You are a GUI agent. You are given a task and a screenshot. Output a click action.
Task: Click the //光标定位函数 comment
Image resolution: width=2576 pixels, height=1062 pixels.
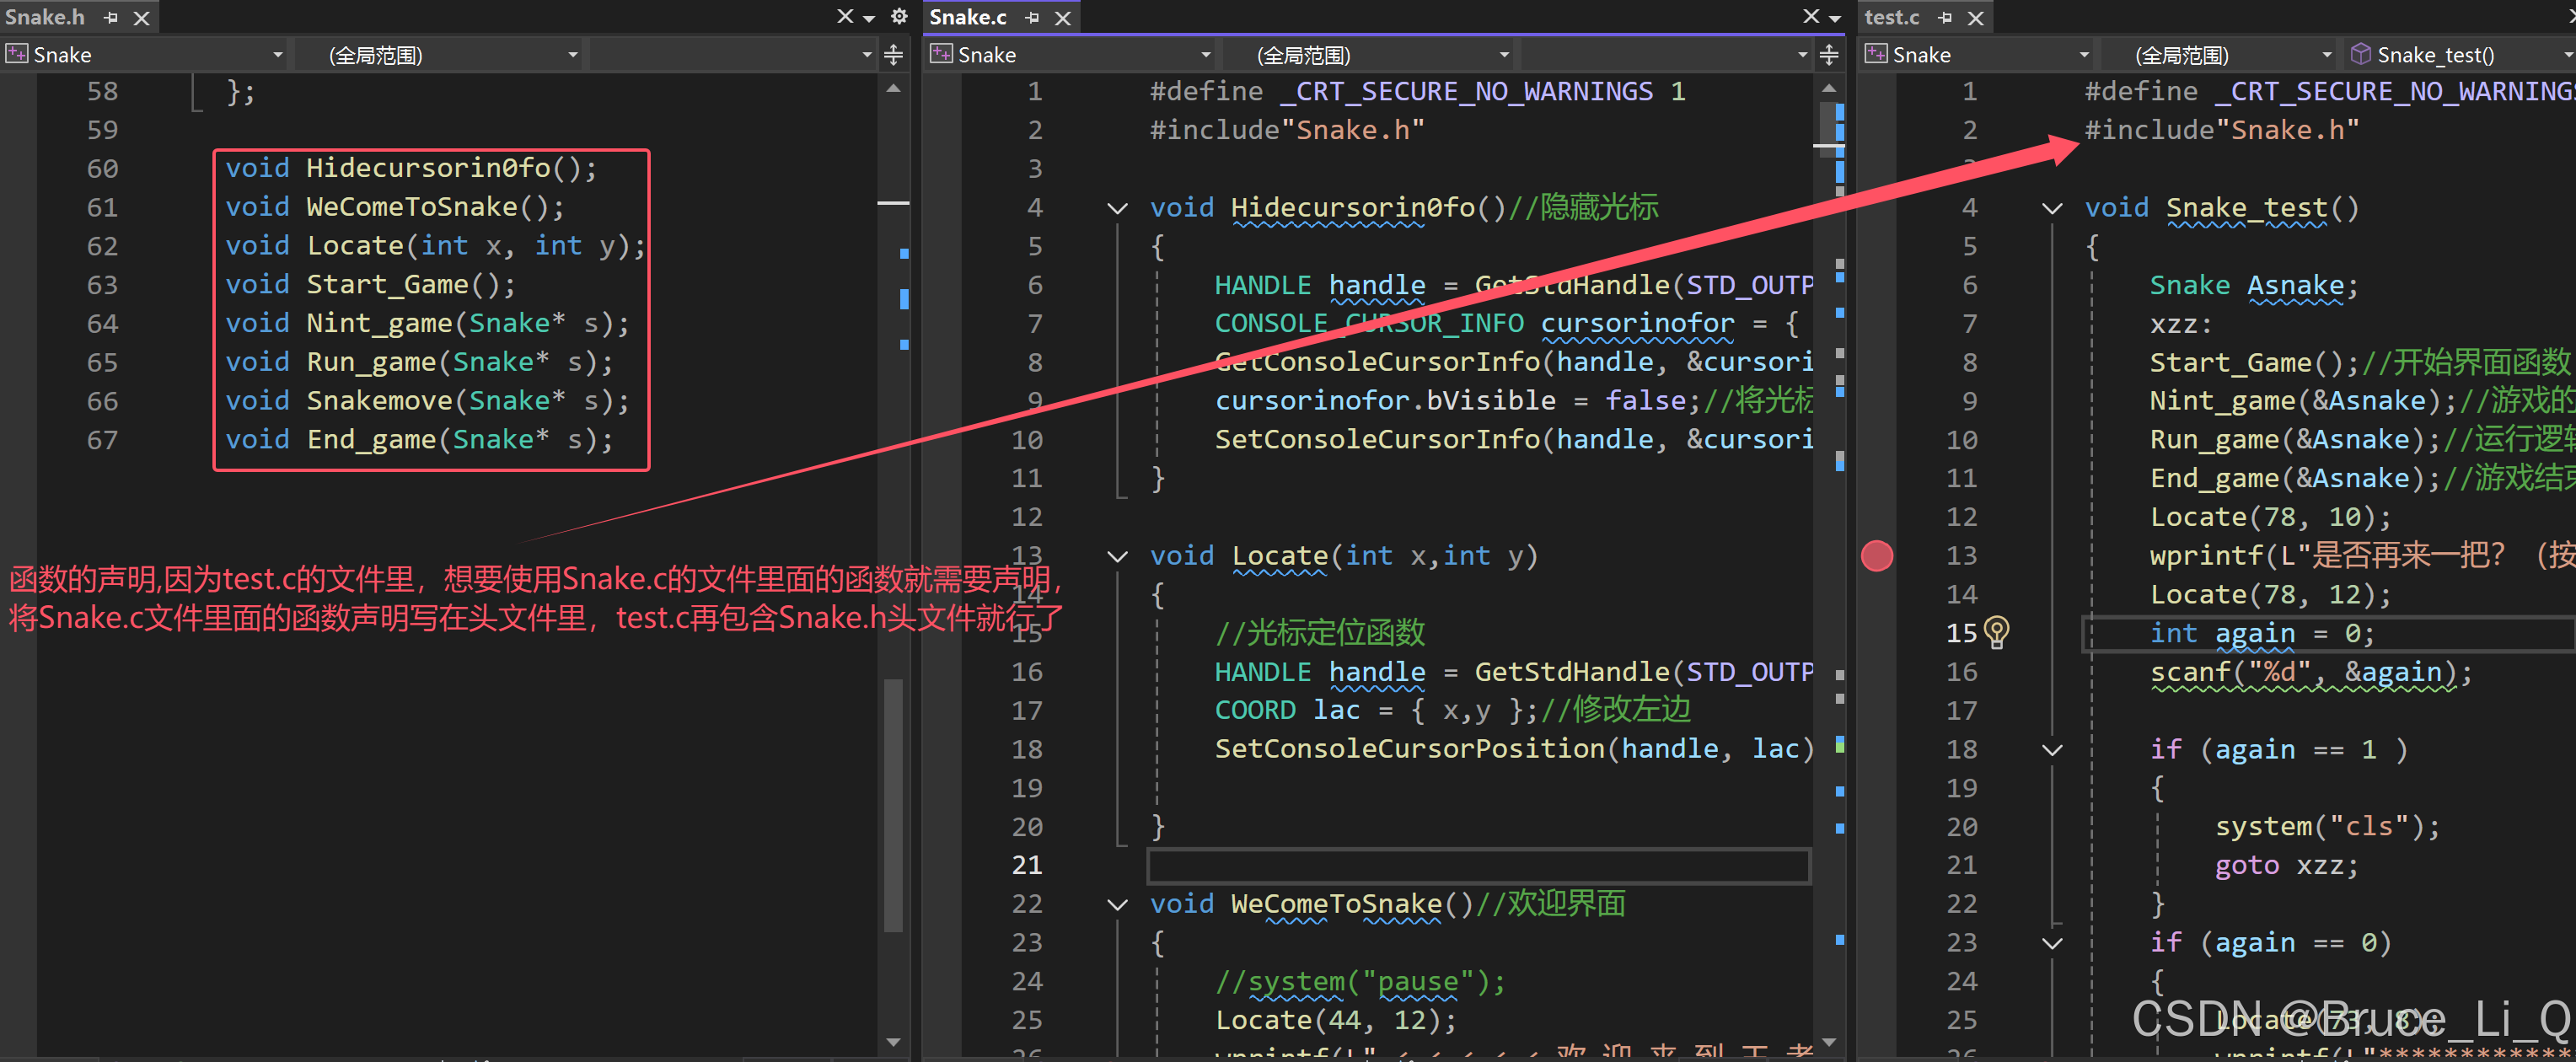coord(1320,633)
